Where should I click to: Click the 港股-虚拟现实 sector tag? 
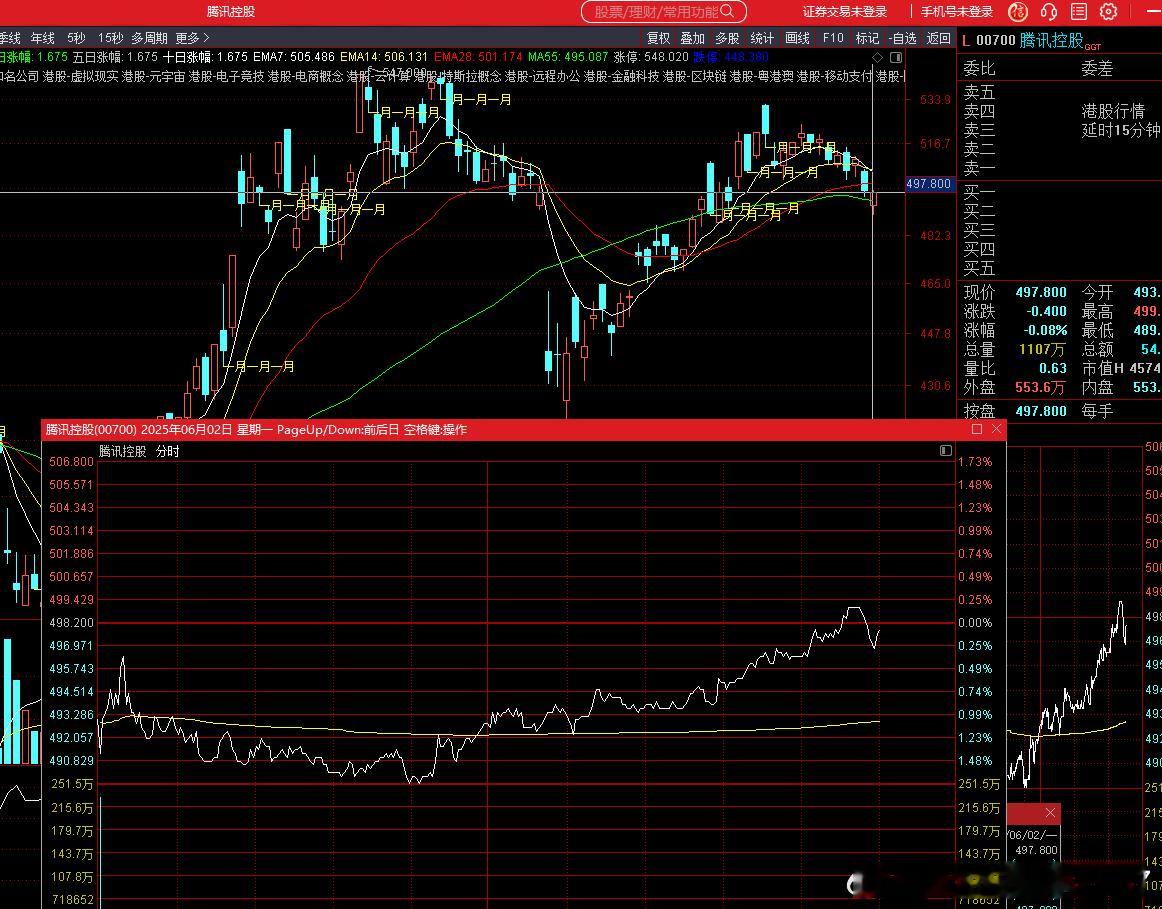(x=81, y=76)
